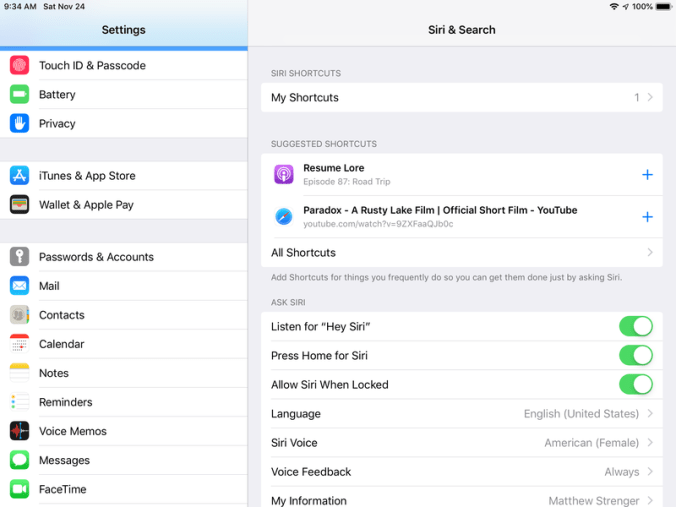Open the Voice Memos icon
Screen dimensions: 676x507
tap(19, 431)
